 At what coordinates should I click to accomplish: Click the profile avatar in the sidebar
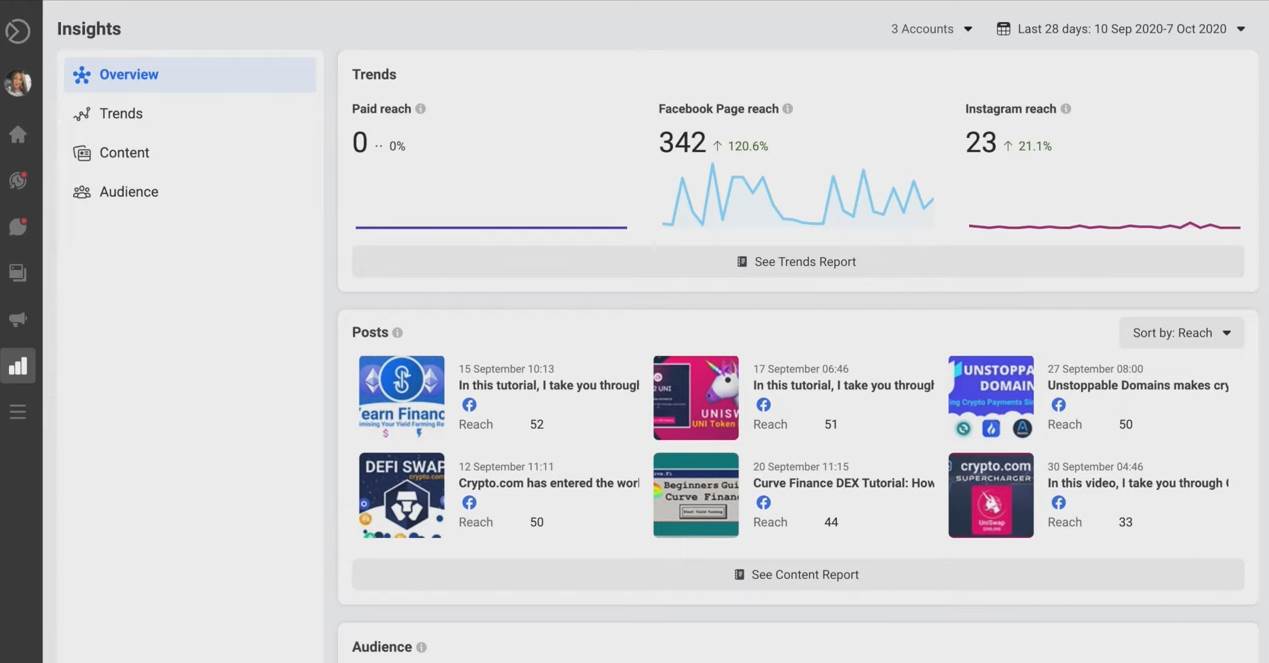tap(18, 83)
